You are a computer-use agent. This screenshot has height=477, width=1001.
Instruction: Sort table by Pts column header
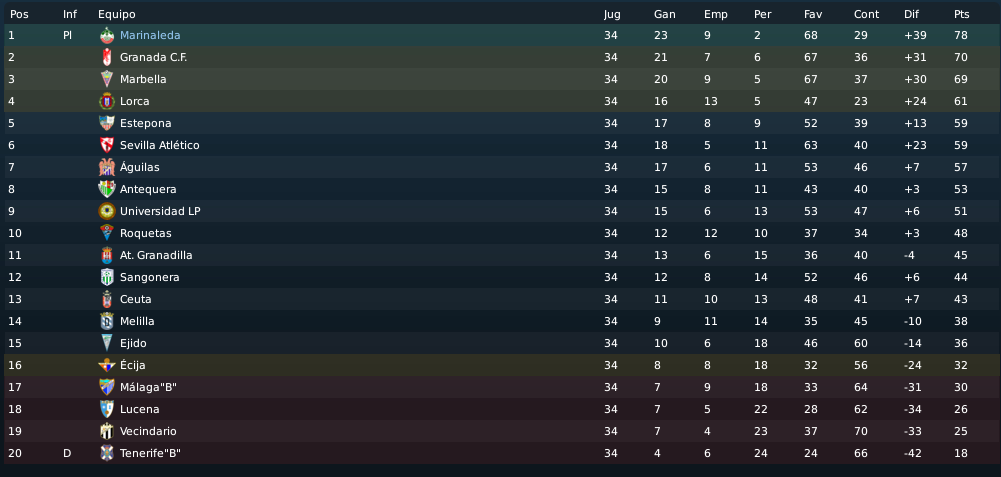pyautogui.click(x=962, y=14)
